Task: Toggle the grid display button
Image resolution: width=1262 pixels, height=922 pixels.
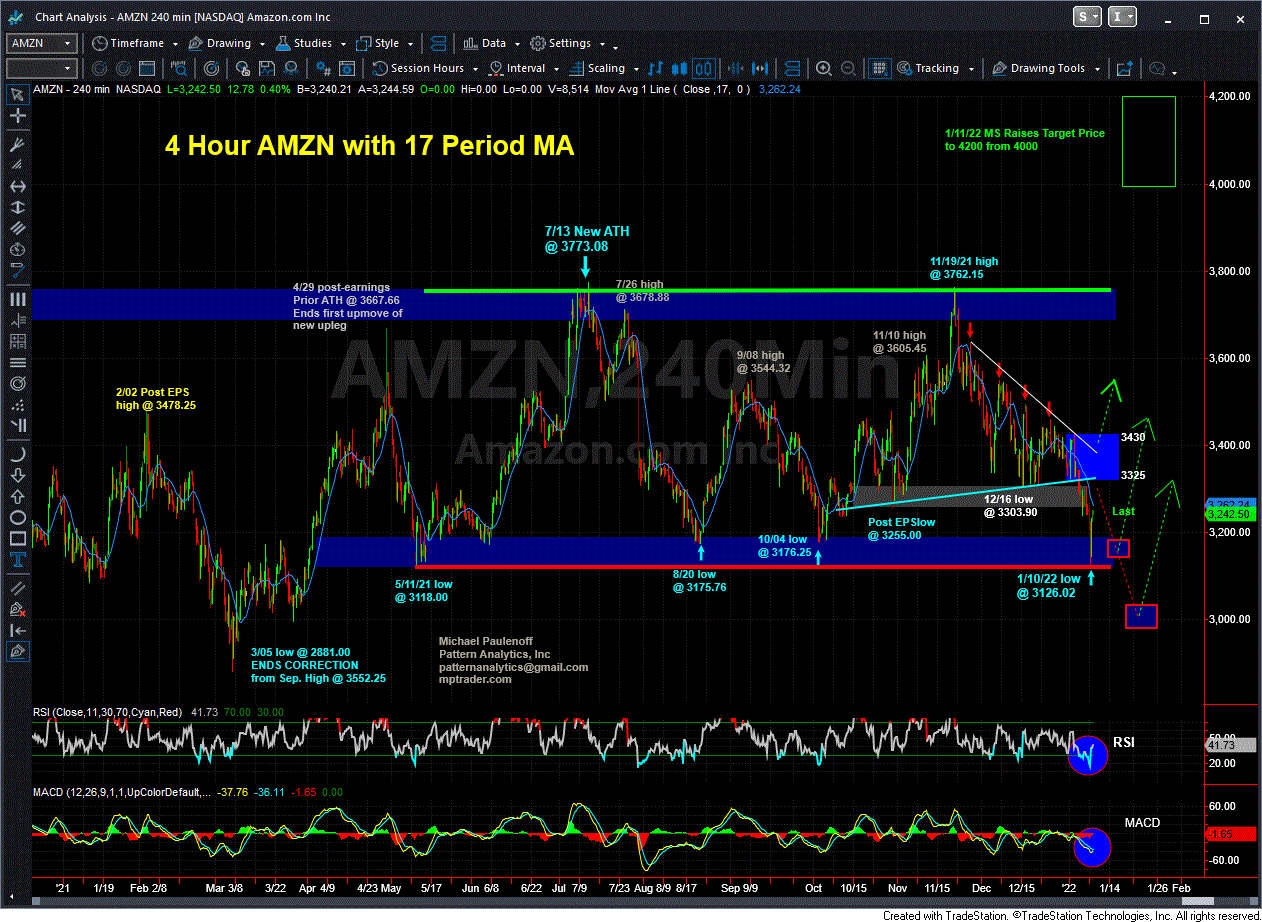Action: [x=880, y=68]
